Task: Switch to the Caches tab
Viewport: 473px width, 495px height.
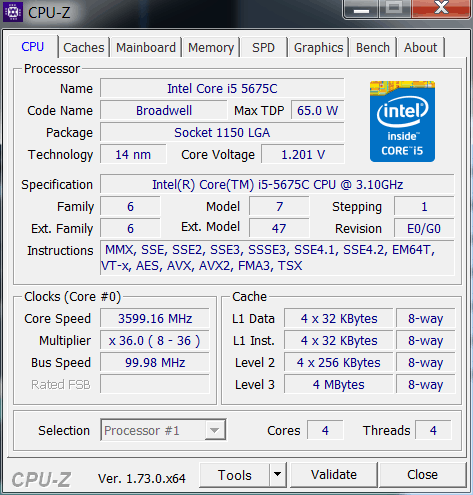Action: 84,47
